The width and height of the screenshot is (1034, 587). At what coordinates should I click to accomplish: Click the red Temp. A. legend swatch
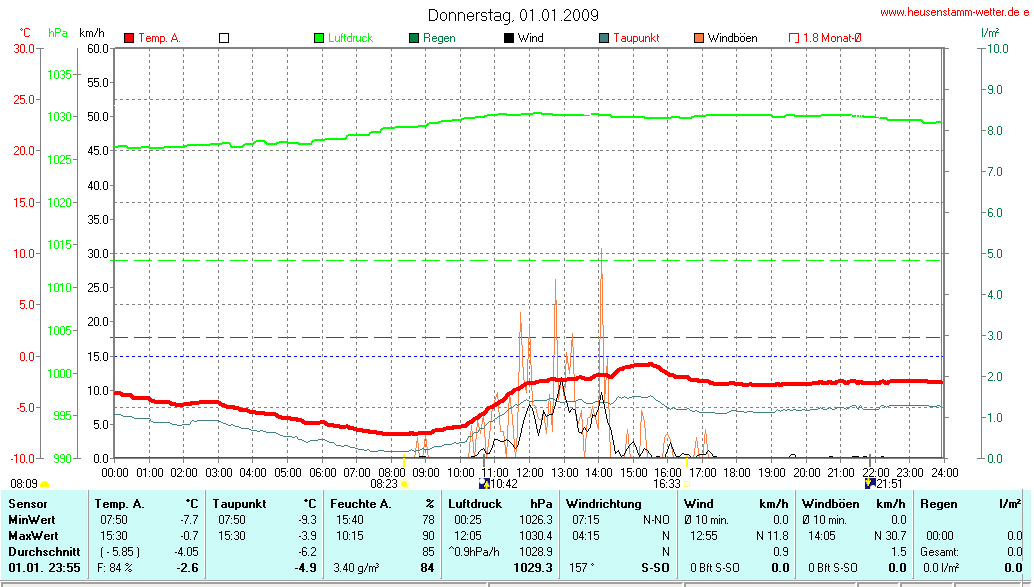click(x=129, y=38)
